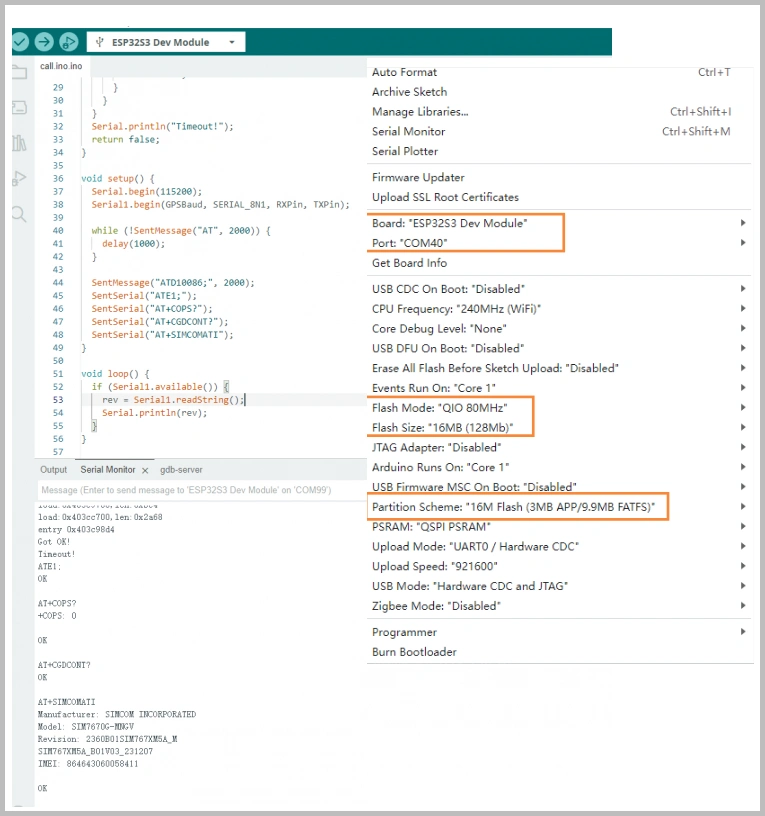Click Get Board Info menu entry
Image resolution: width=765 pixels, height=816 pixels.
409,263
